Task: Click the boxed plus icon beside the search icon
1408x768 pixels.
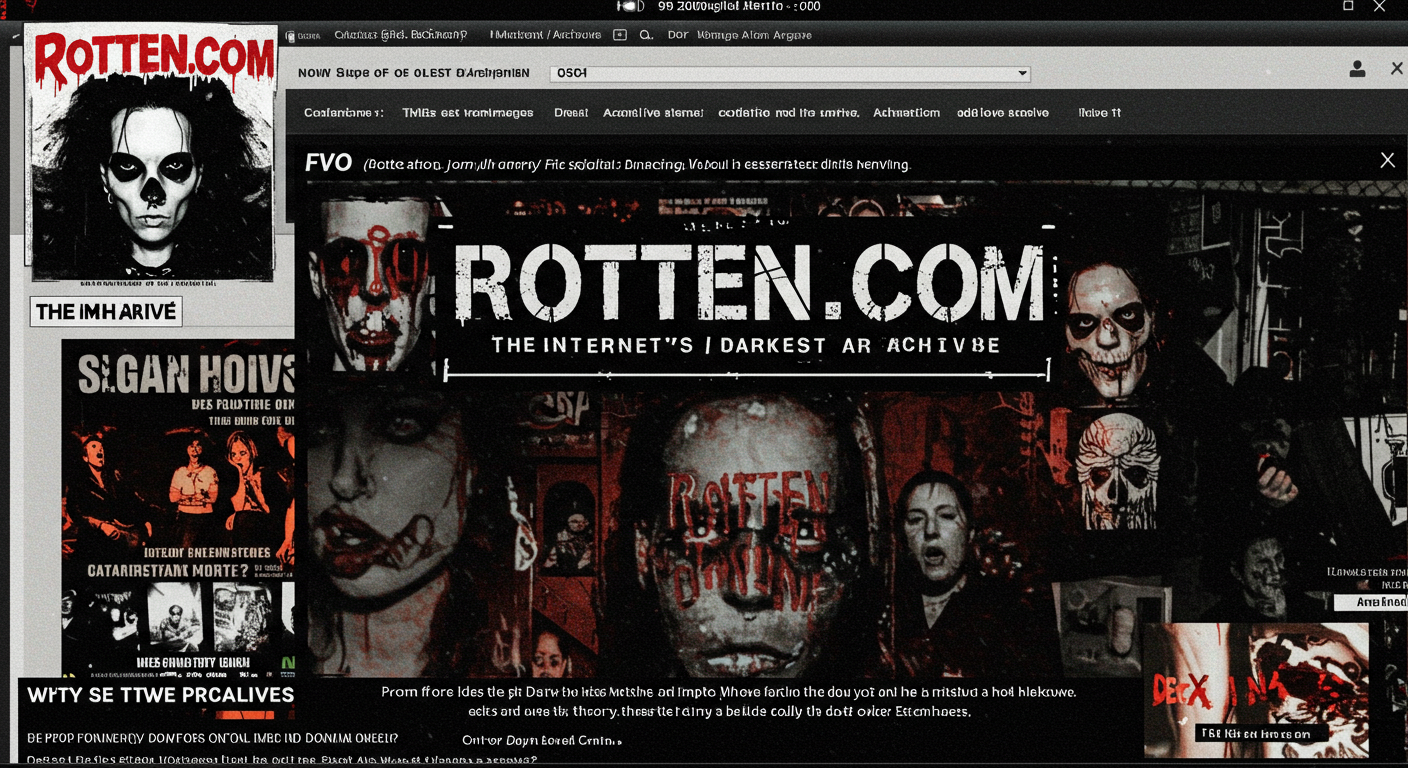Action: (x=620, y=35)
